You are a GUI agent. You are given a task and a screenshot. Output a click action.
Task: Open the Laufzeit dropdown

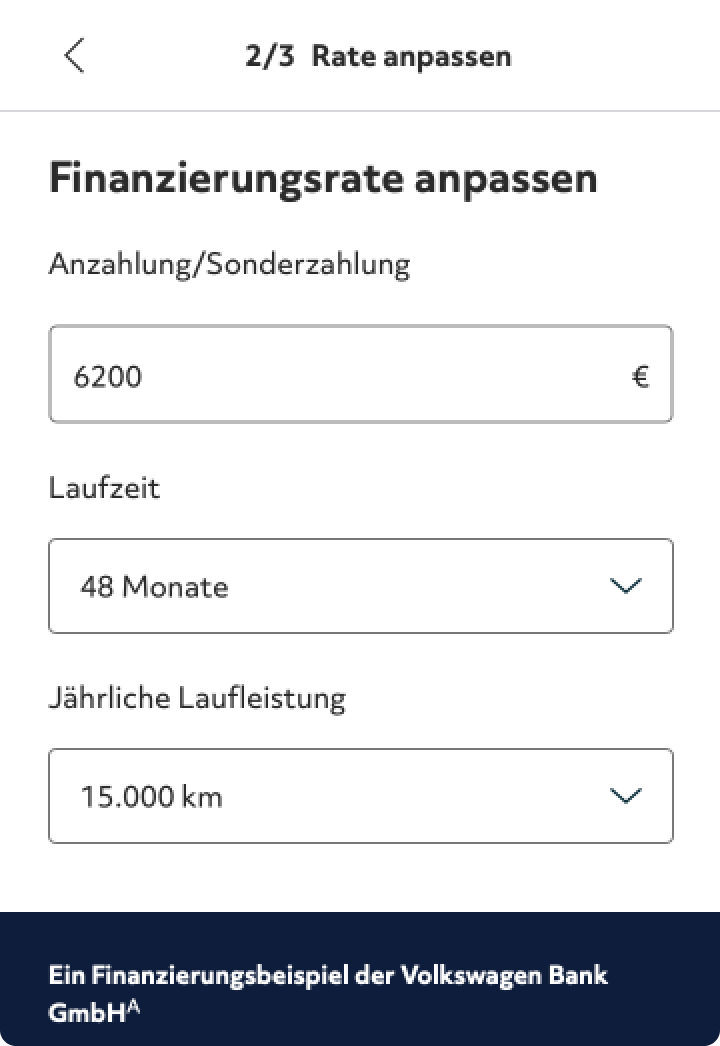point(360,586)
